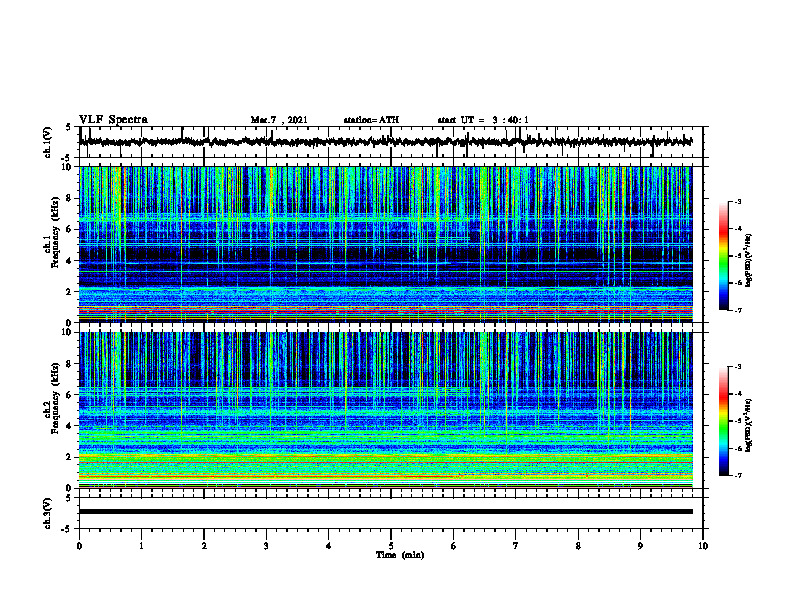The width and height of the screenshot is (792, 612).
Task: Click the "5" tick label of ch.1(V) axis
Action: [68, 128]
